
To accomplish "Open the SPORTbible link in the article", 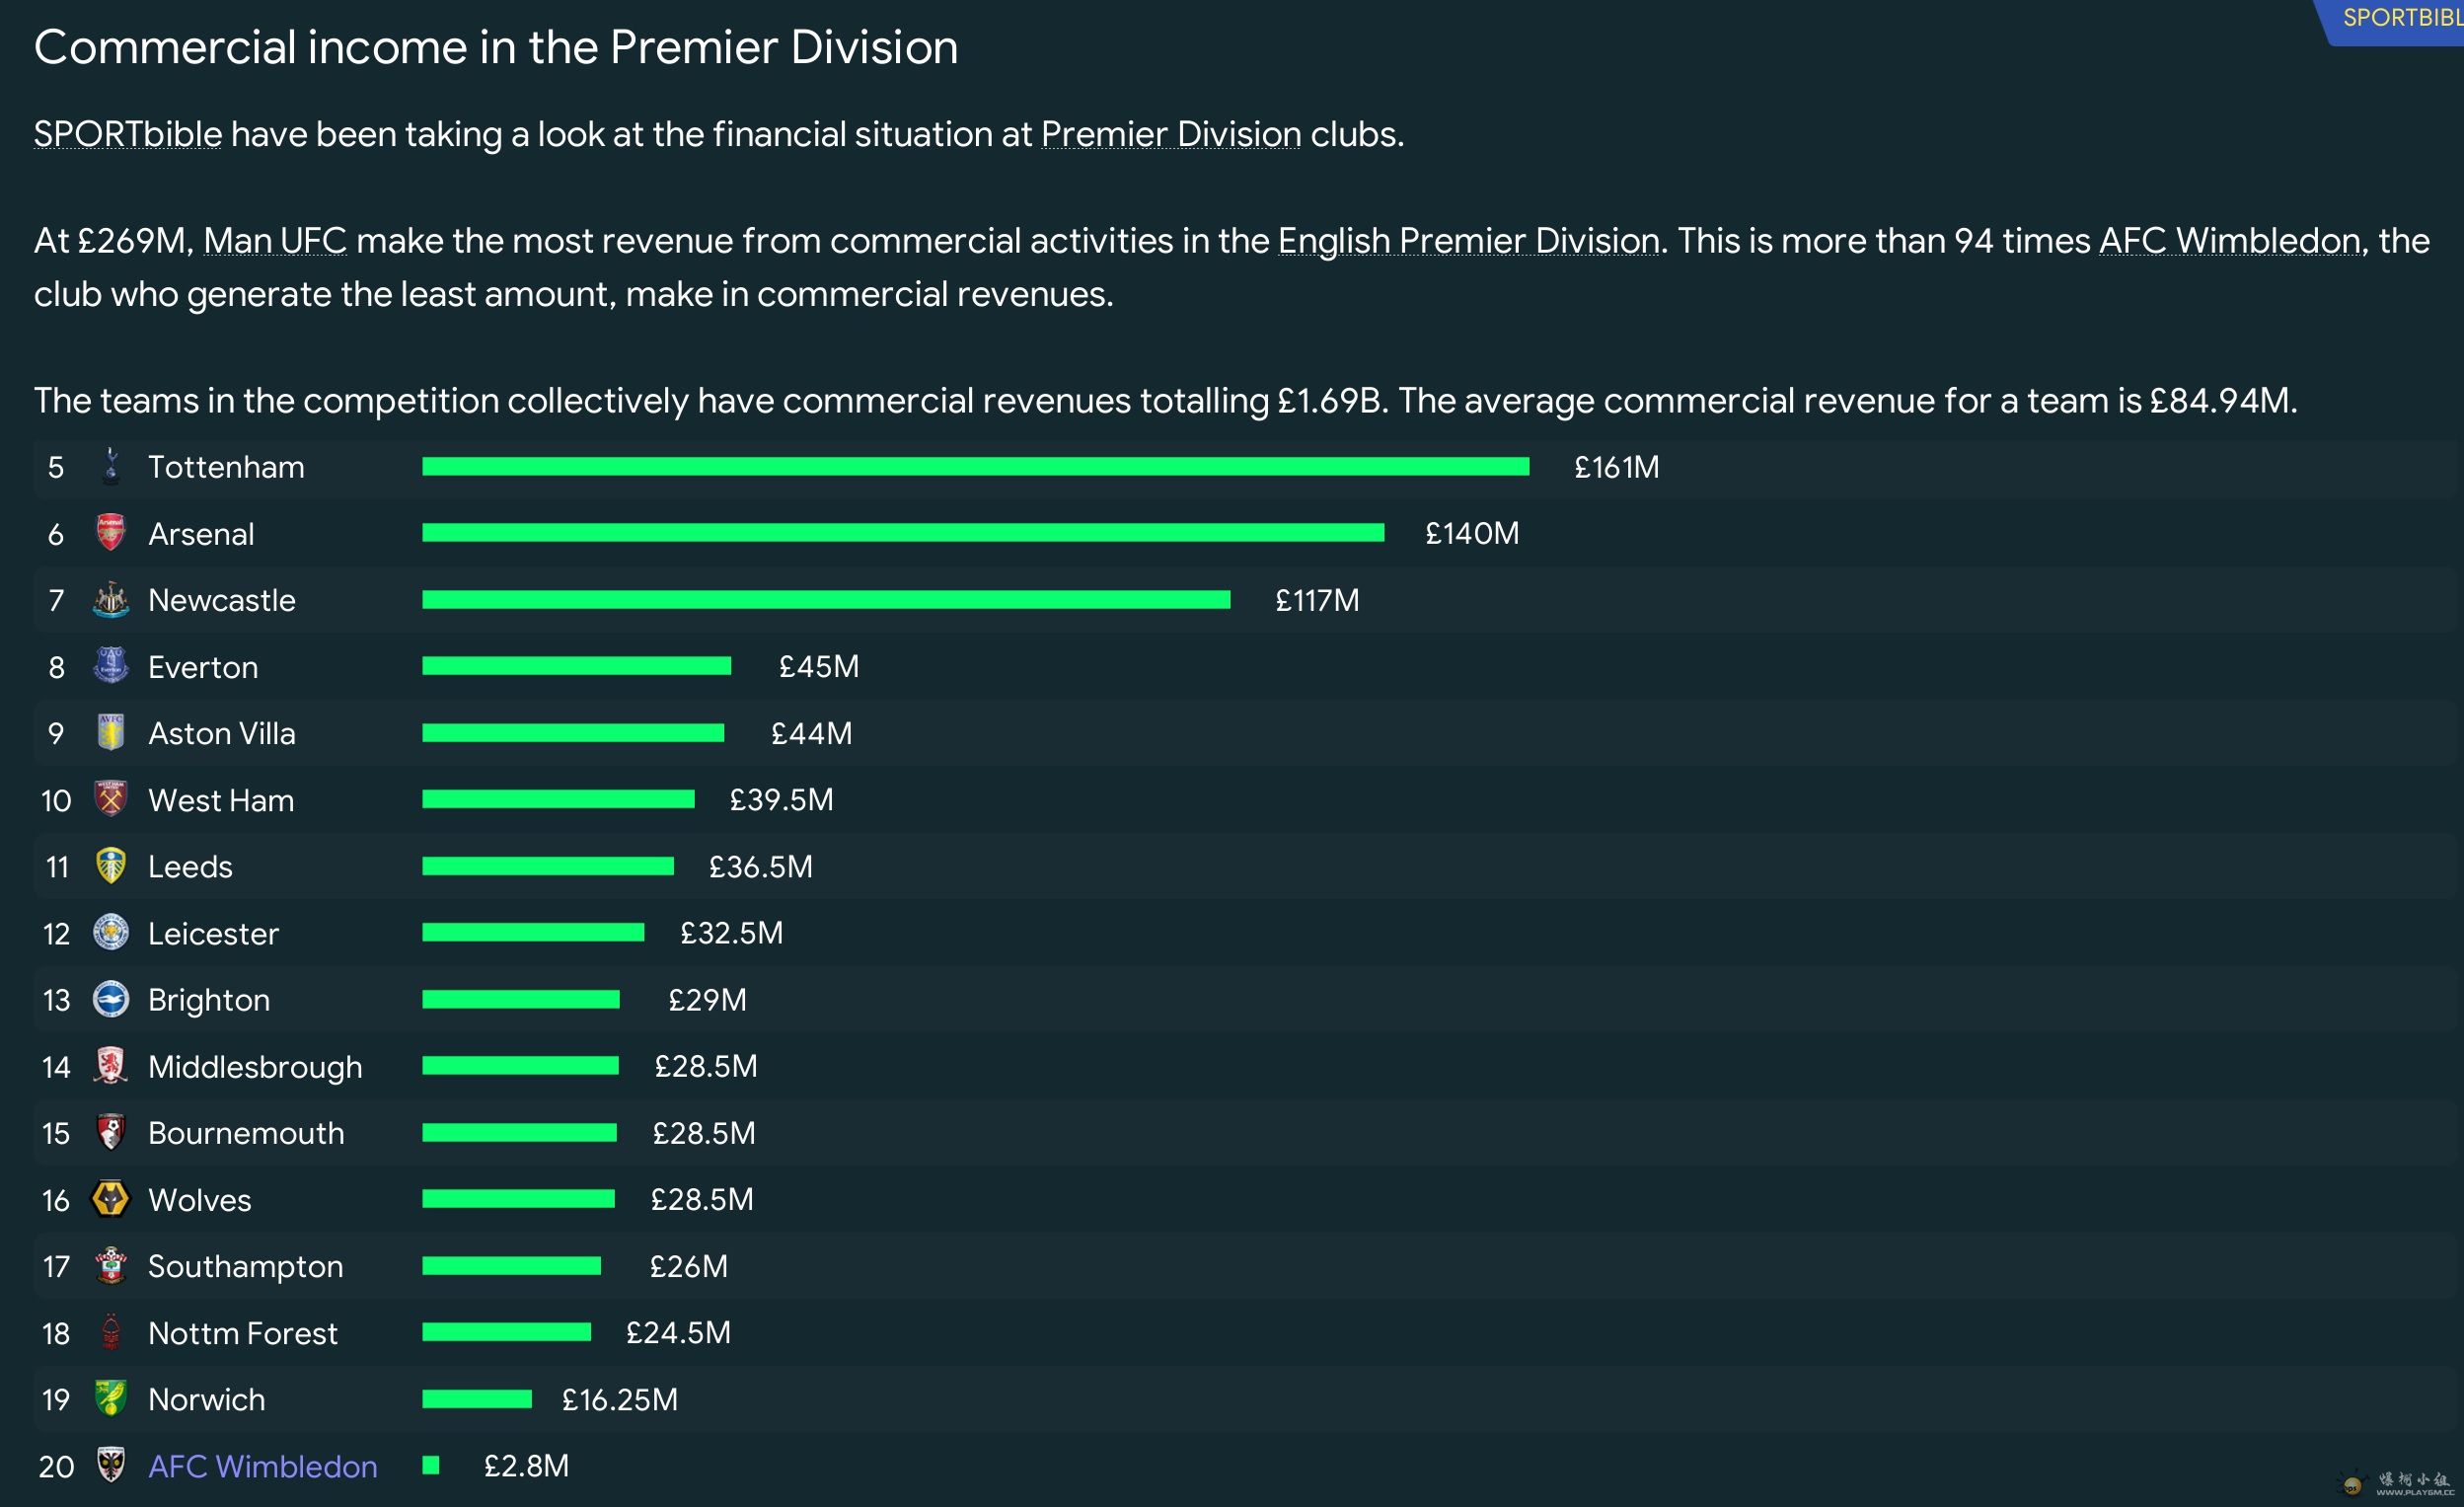I will [x=128, y=134].
